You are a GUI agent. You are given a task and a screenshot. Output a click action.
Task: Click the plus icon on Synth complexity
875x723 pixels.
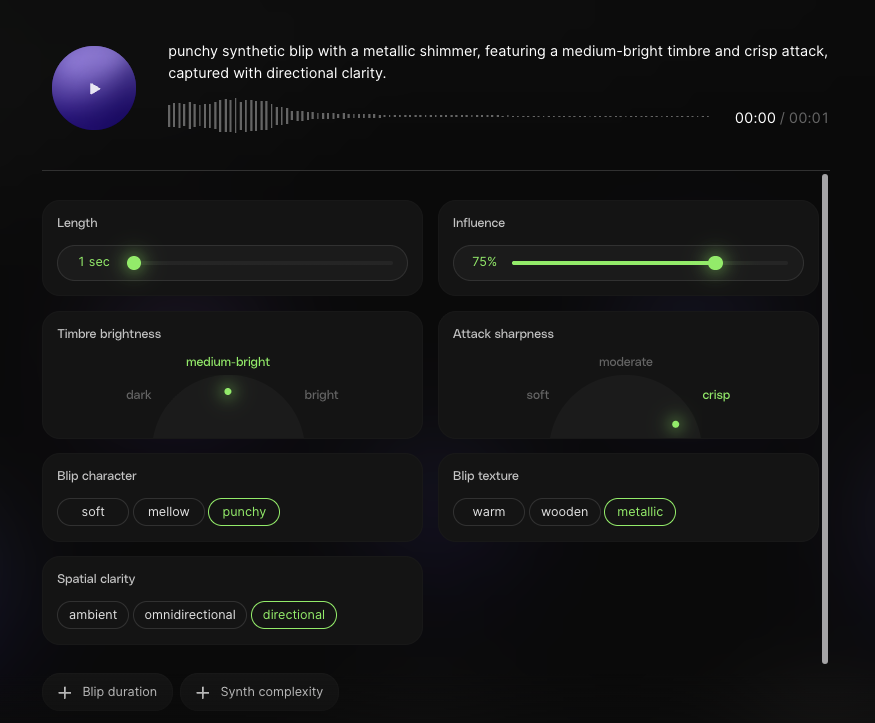203,691
